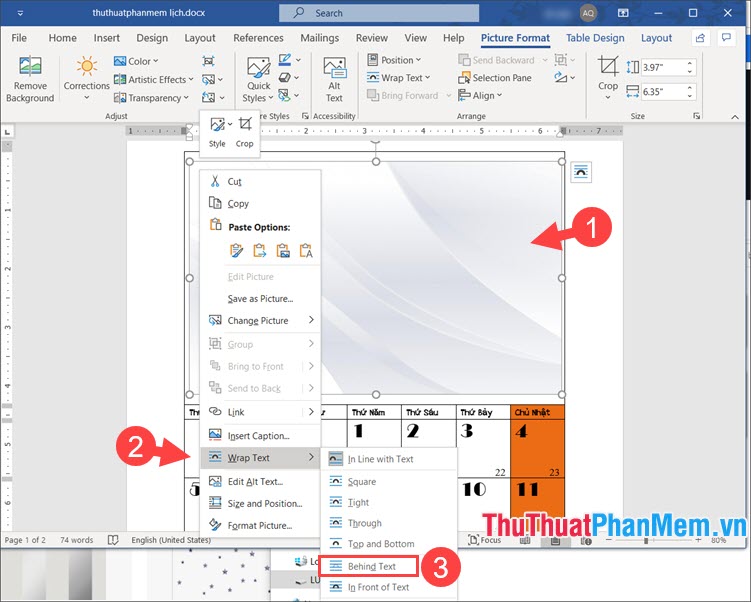Open the Transparency dropdown

tap(151, 98)
